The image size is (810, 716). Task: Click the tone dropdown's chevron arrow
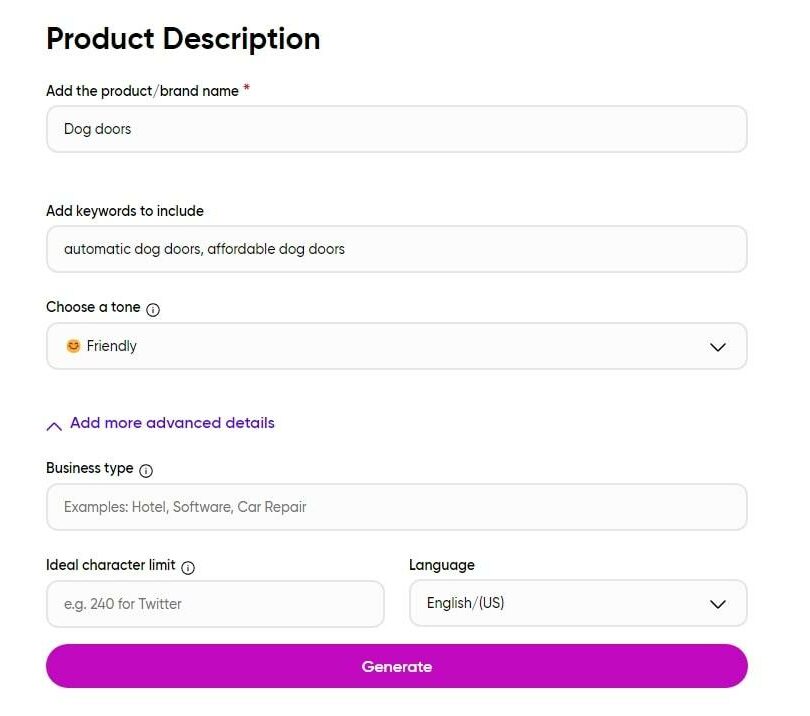[x=718, y=347]
